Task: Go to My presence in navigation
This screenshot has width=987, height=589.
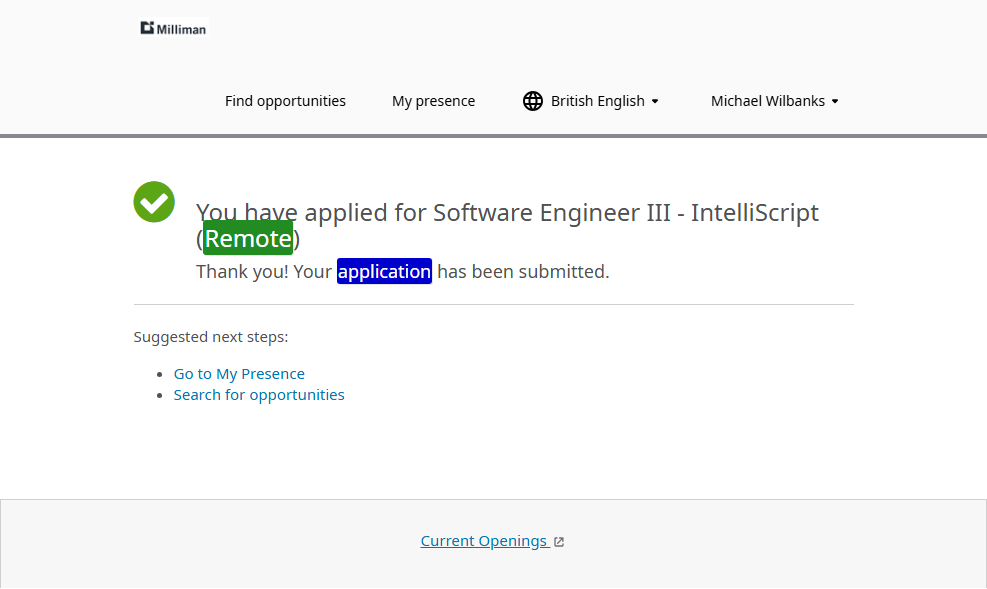Action: coord(433,101)
